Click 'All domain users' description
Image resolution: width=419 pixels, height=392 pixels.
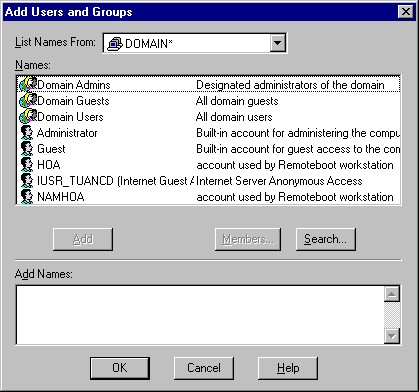(234, 117)
